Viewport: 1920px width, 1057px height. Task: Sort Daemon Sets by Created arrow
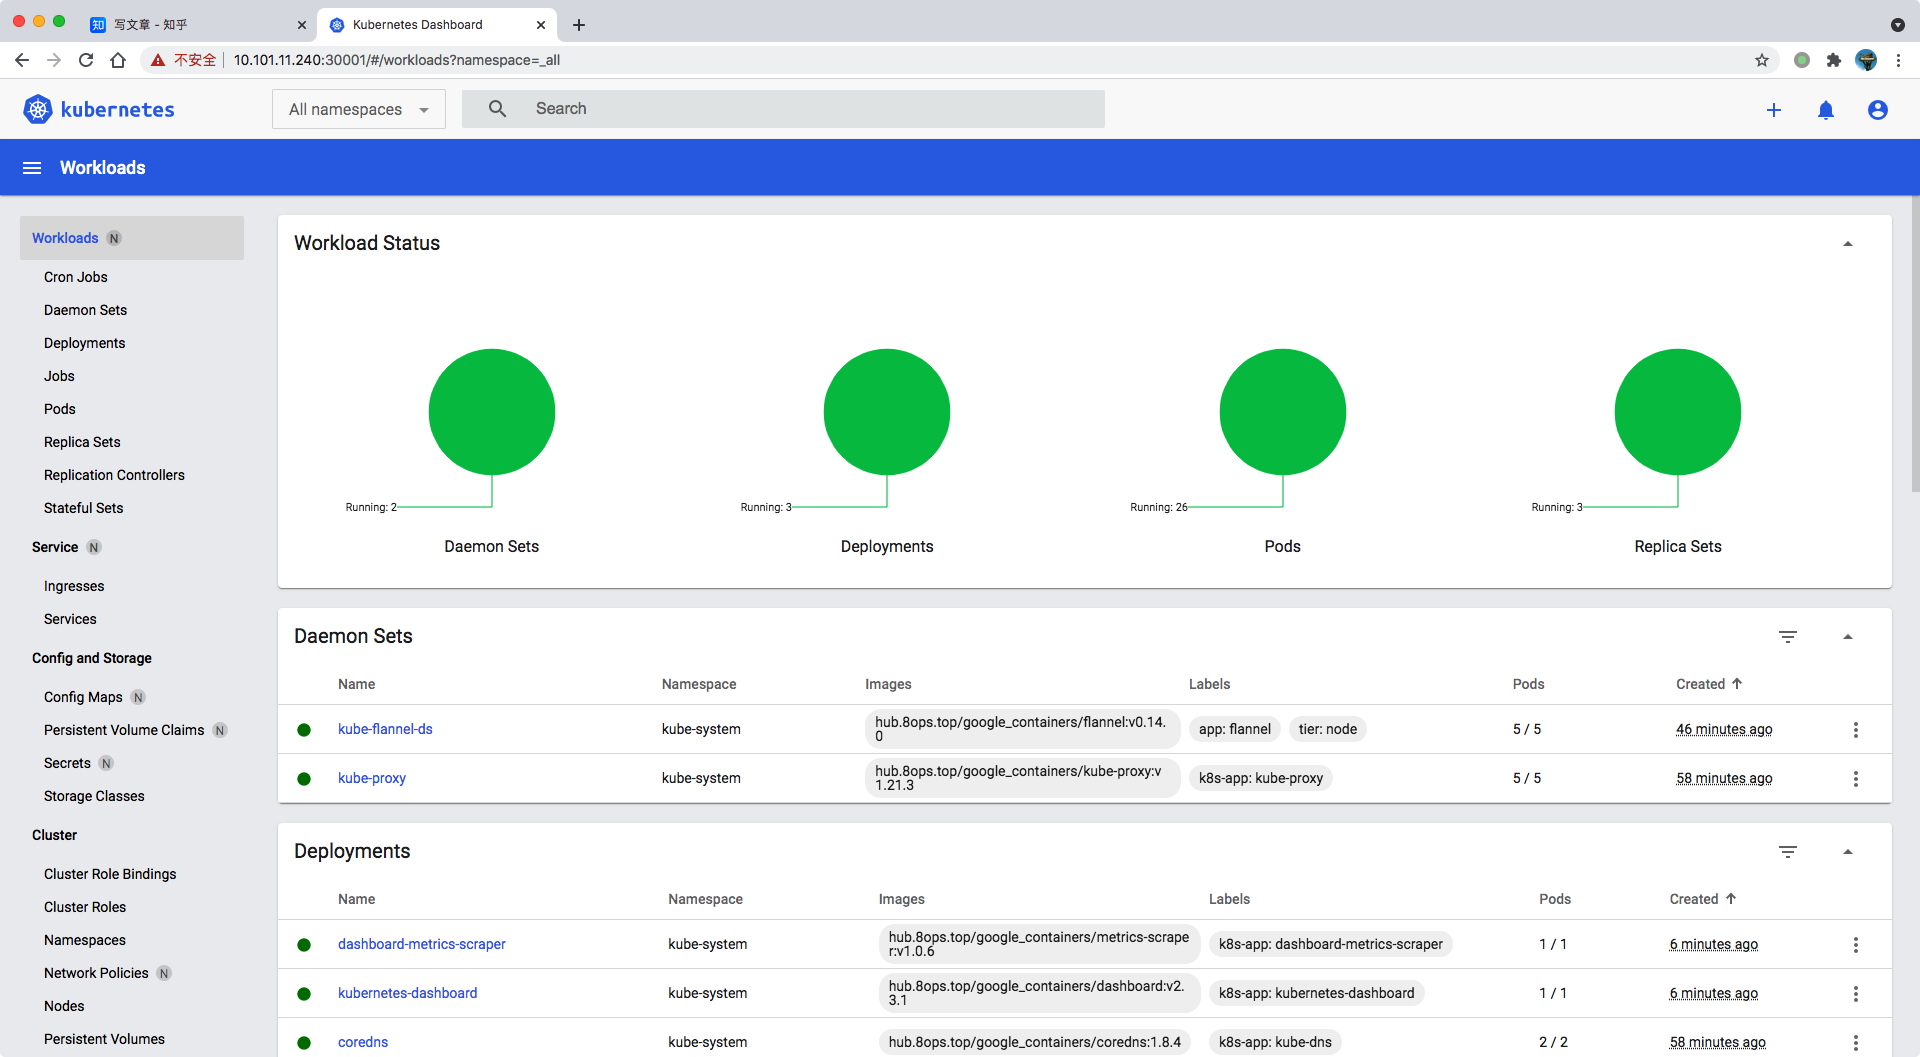1737,684
